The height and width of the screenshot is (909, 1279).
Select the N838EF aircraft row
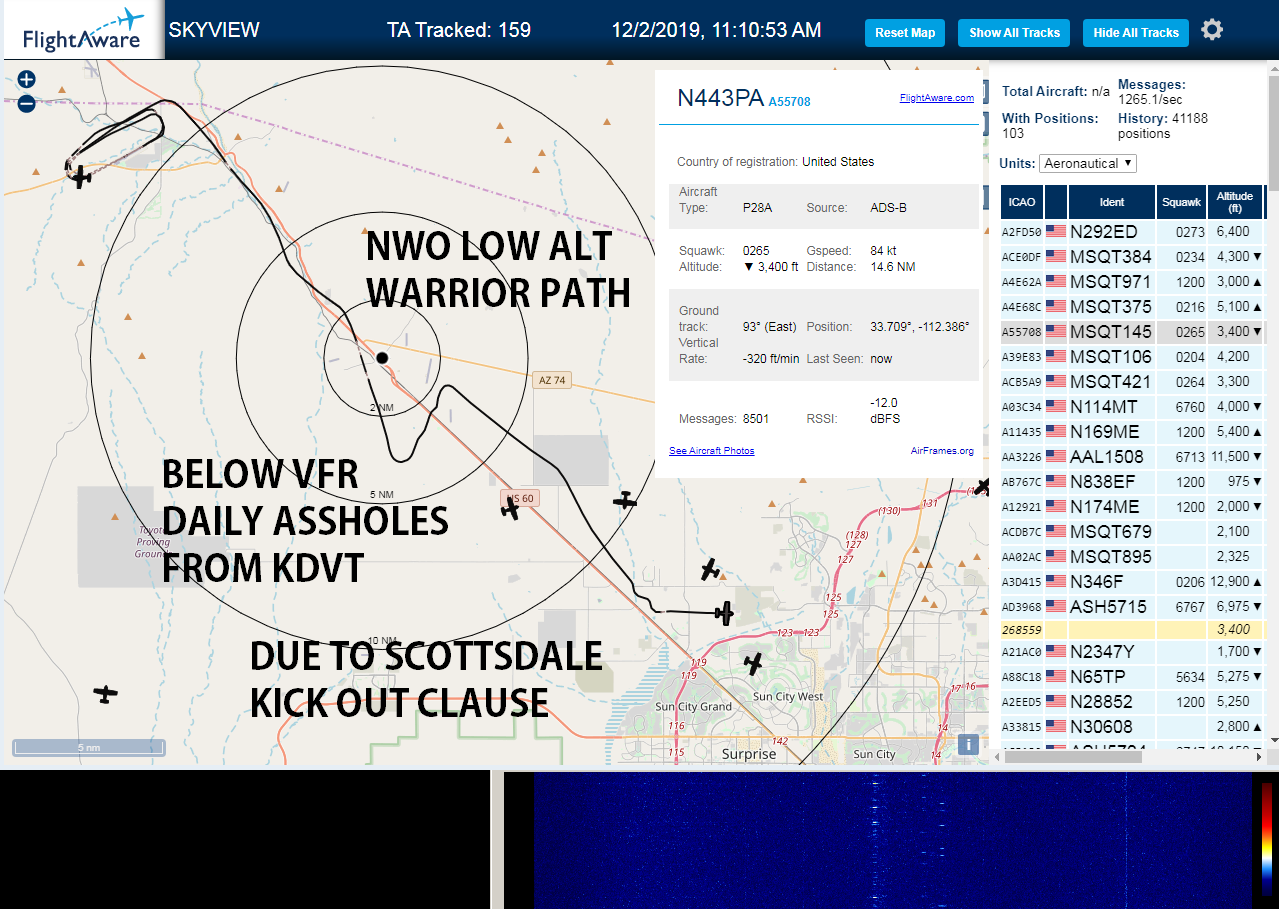[x=1133, y=481]
